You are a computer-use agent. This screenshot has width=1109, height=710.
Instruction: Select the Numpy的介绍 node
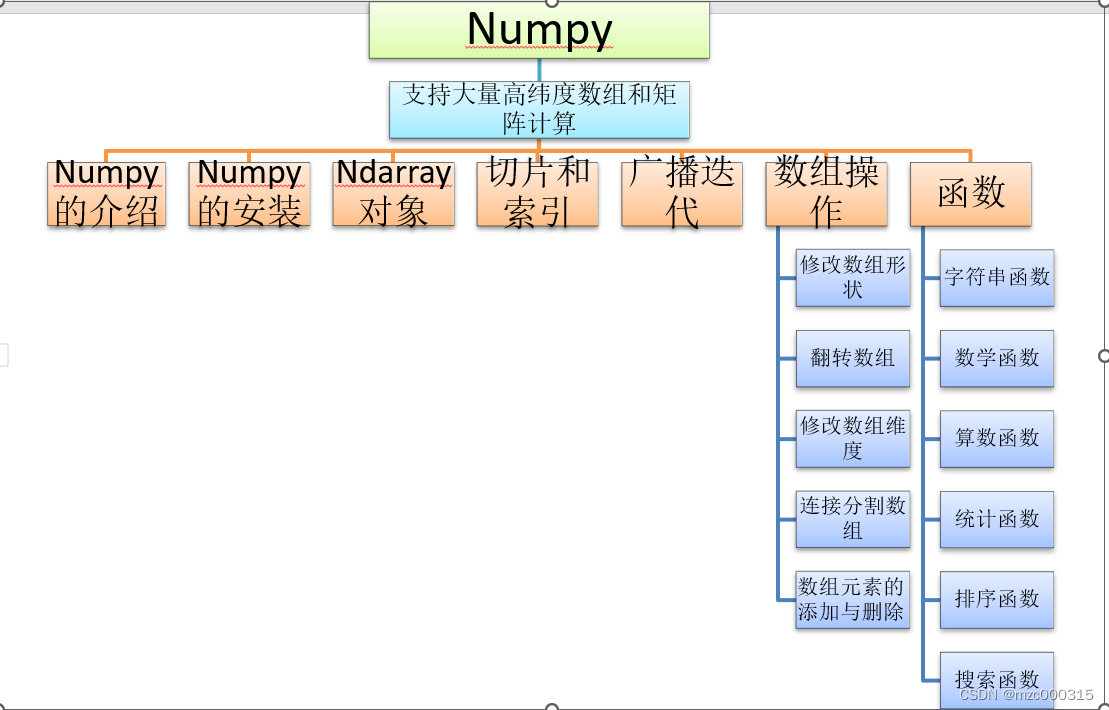click(106, 194)
